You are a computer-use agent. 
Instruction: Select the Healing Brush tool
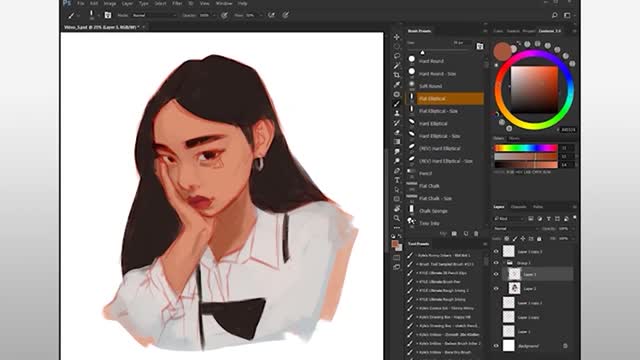[x=397, y=94]
